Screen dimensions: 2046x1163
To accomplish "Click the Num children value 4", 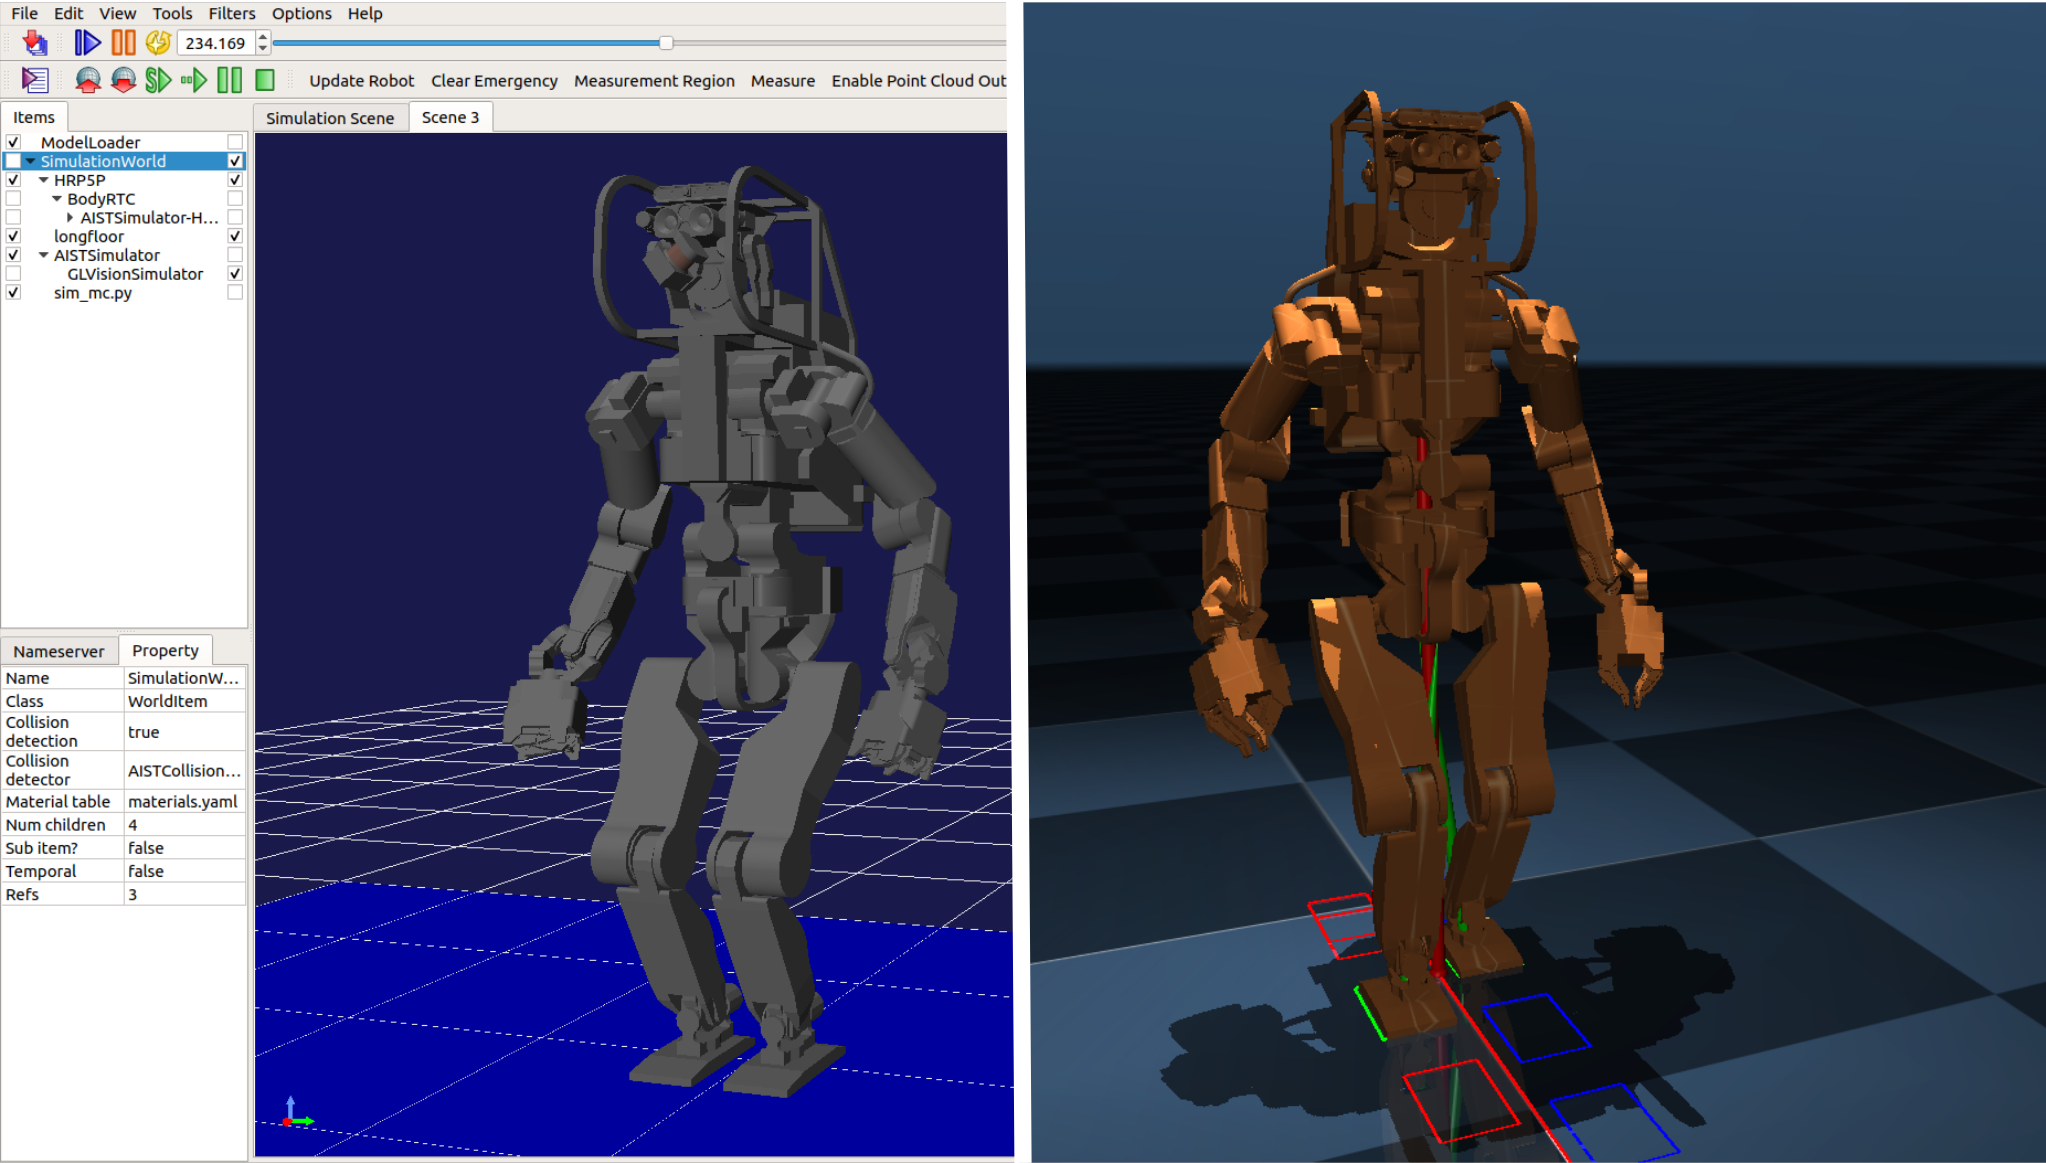I will point(184,825).
